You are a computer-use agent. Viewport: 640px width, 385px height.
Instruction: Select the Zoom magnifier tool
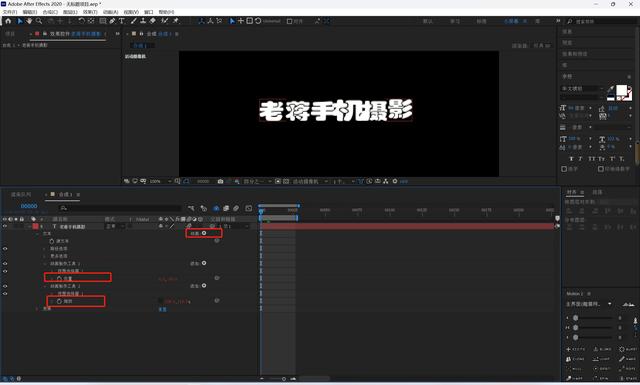39,21
